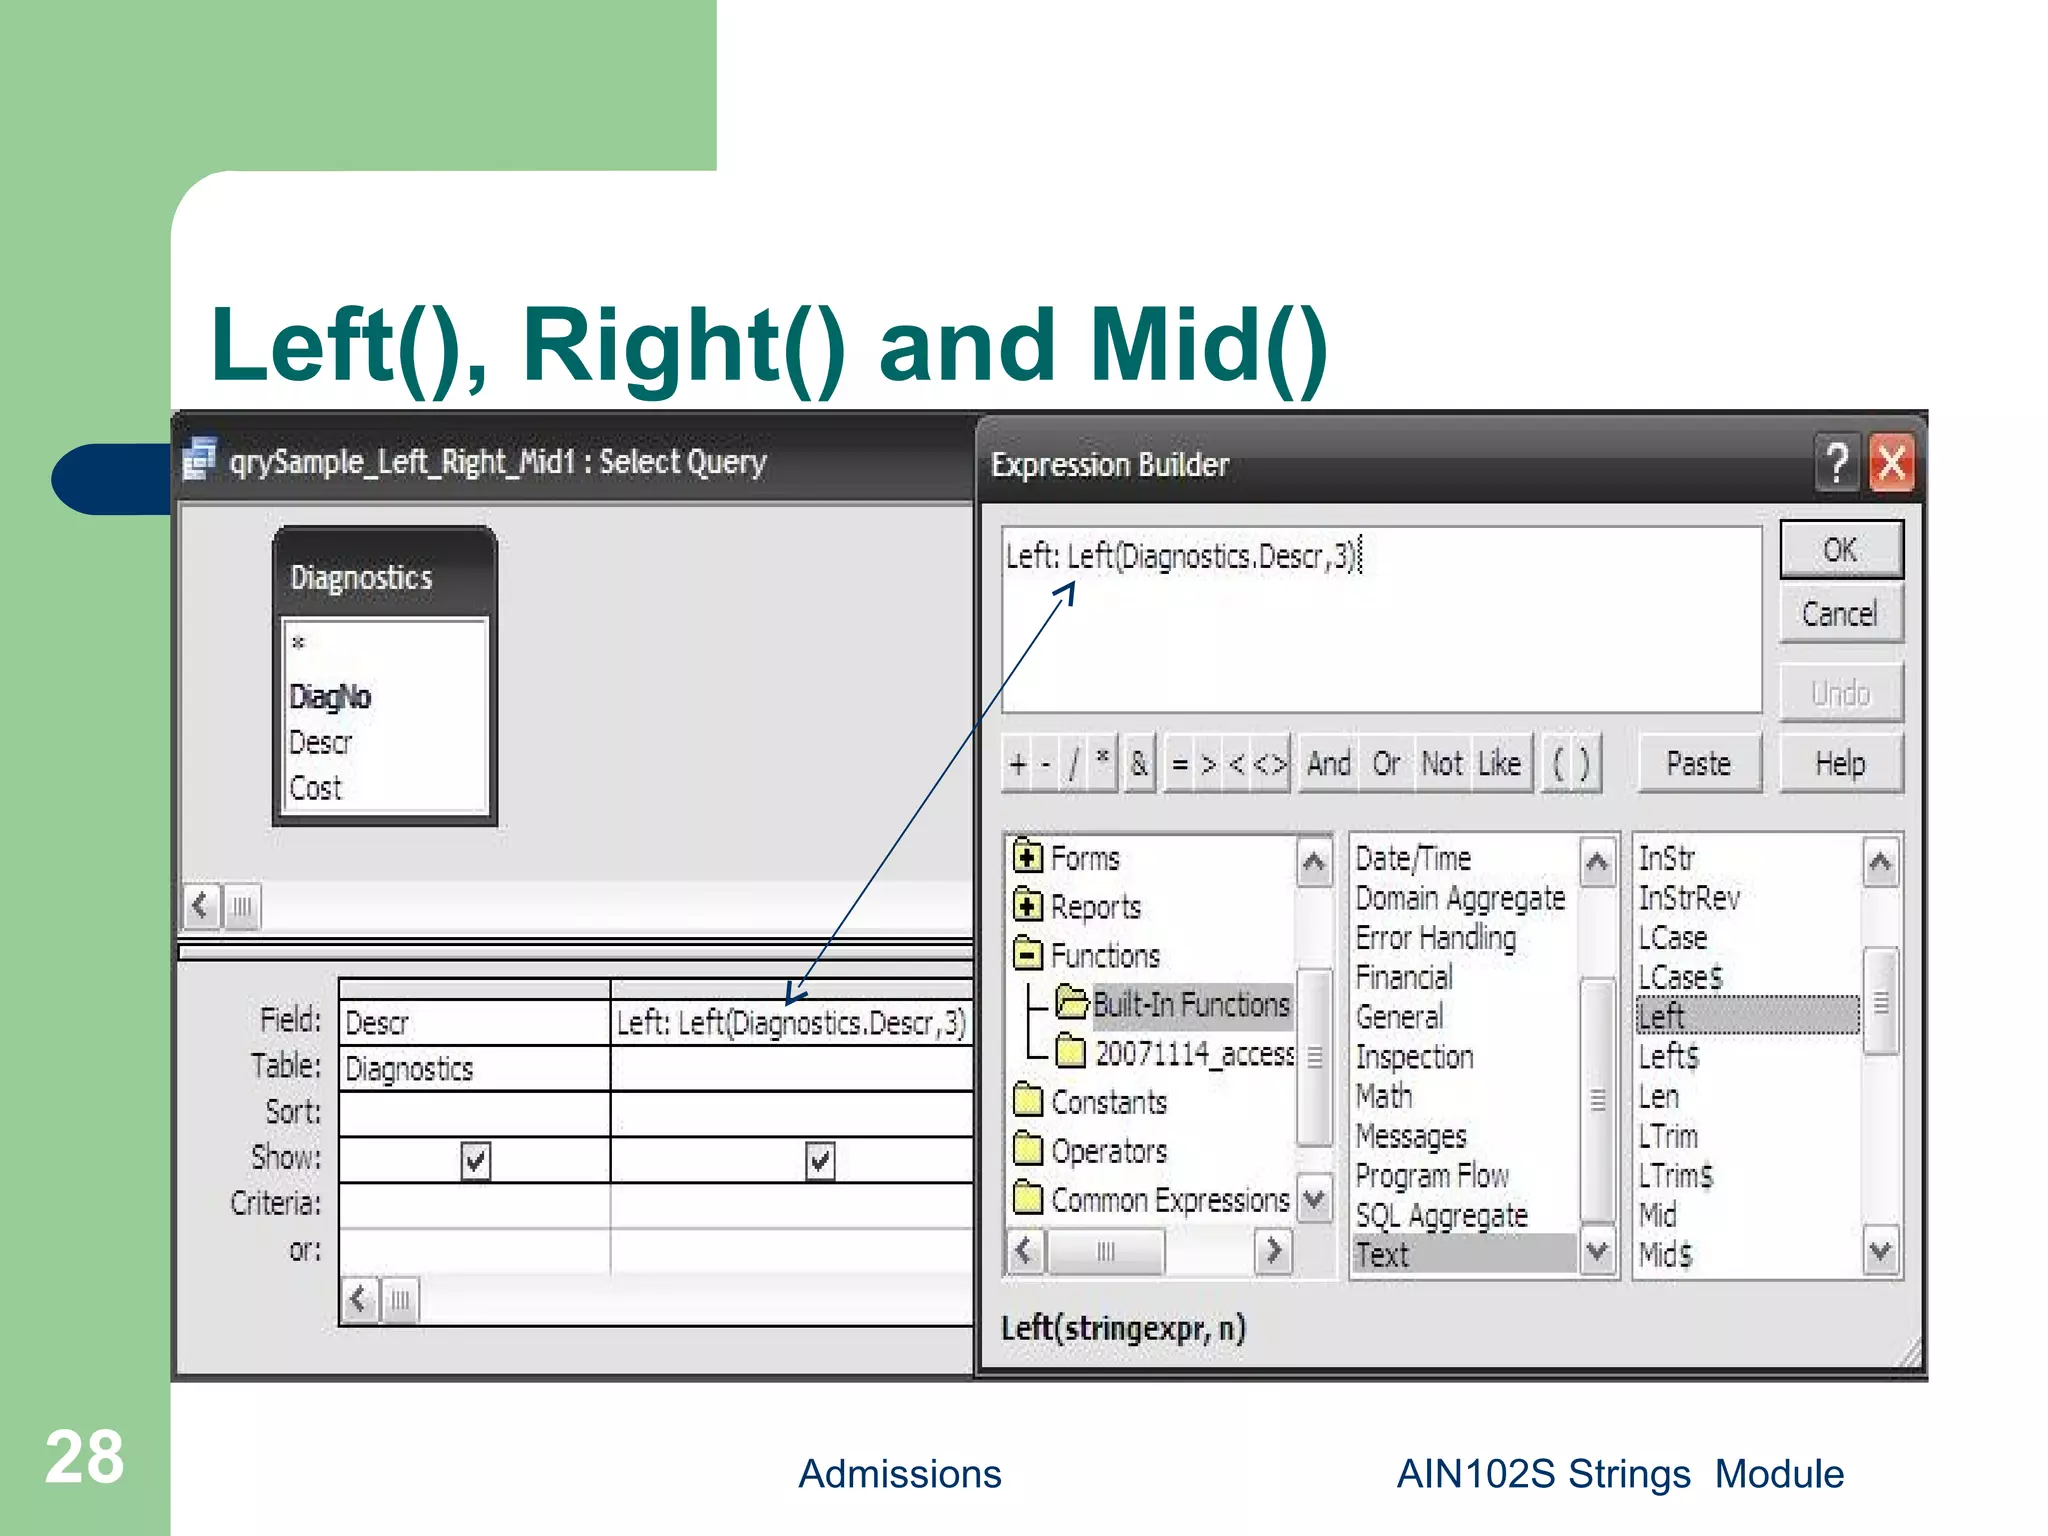Close the Expression Builder dialog
This screenshot has height=1536, width=2048.
click(x=1891, y=464)
